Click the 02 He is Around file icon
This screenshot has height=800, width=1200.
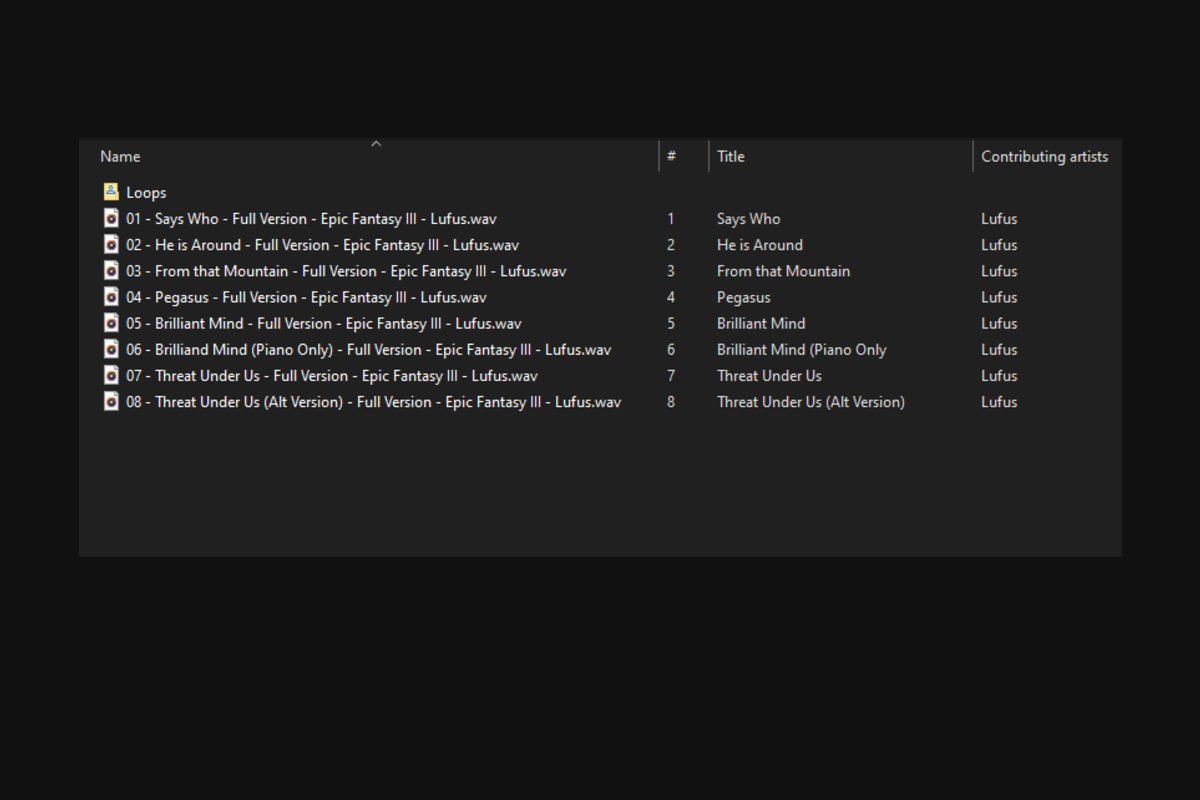[111, 244]
